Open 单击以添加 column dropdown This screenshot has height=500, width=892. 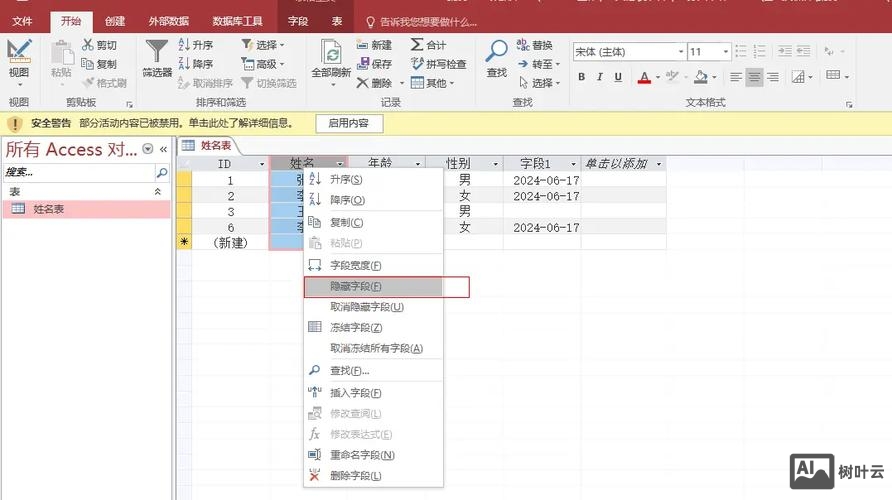(x=659, y=164)
